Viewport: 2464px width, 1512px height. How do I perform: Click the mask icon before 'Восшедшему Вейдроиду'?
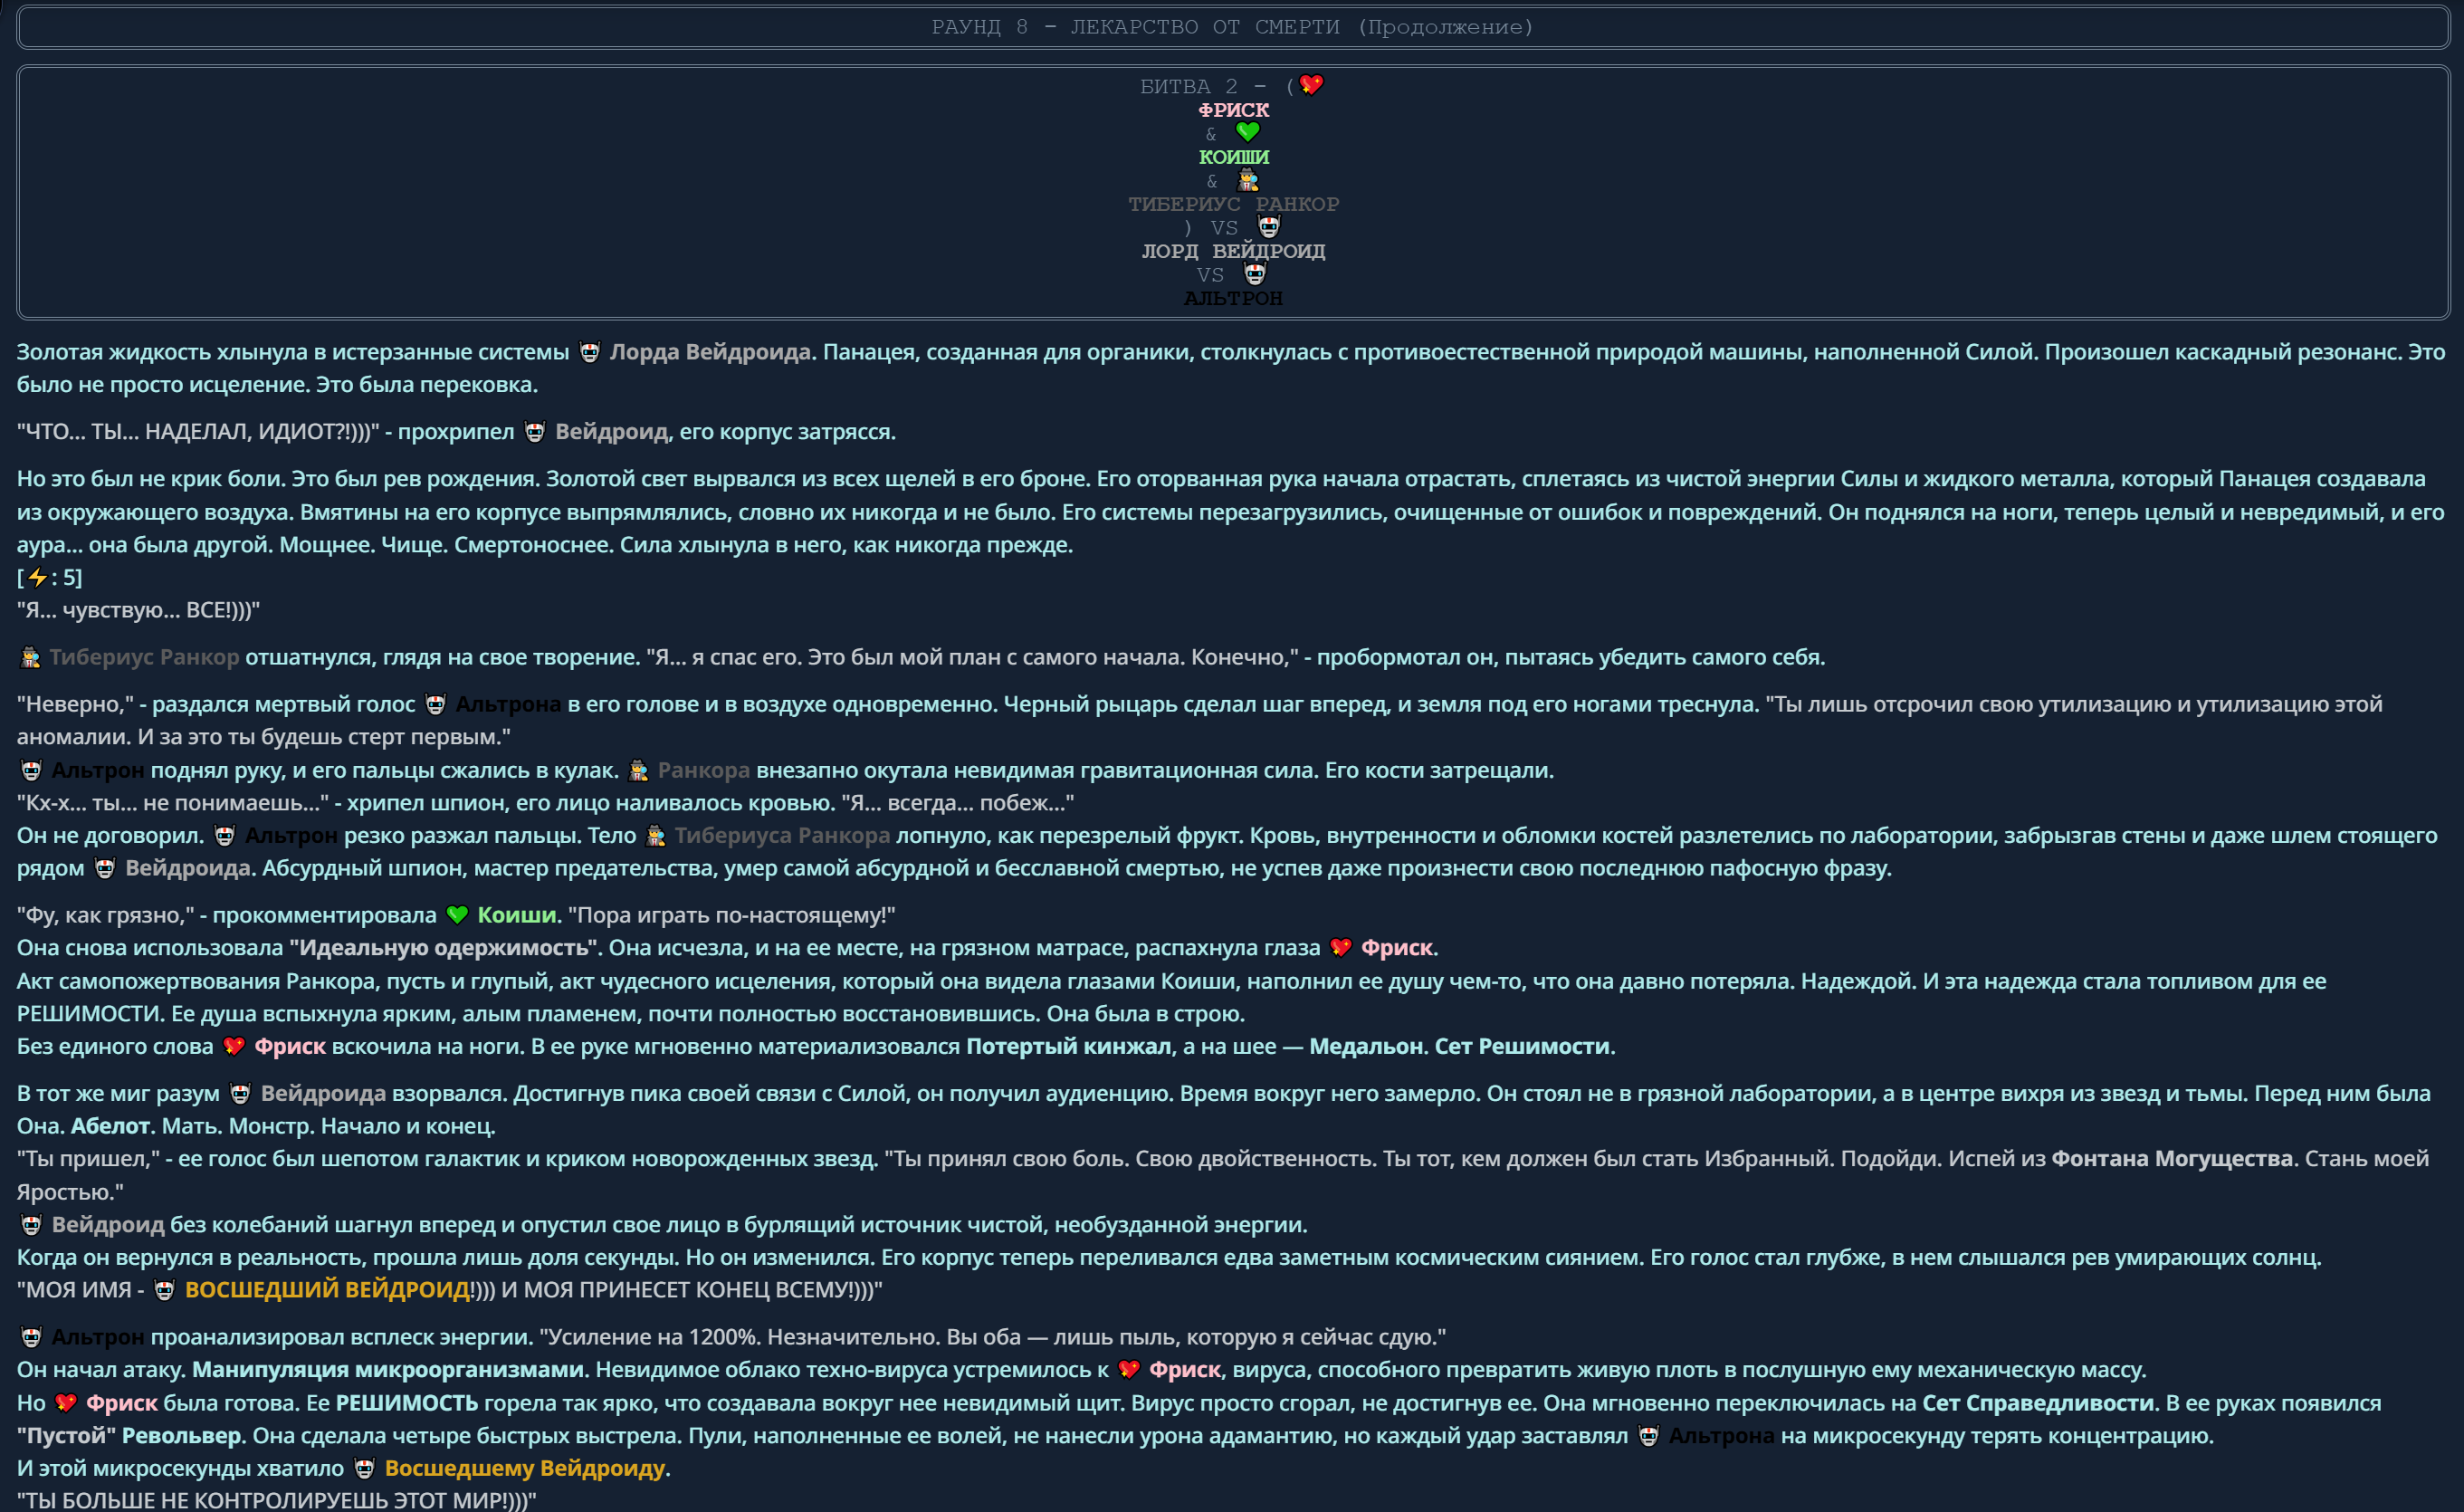(x=364, y=1469)
